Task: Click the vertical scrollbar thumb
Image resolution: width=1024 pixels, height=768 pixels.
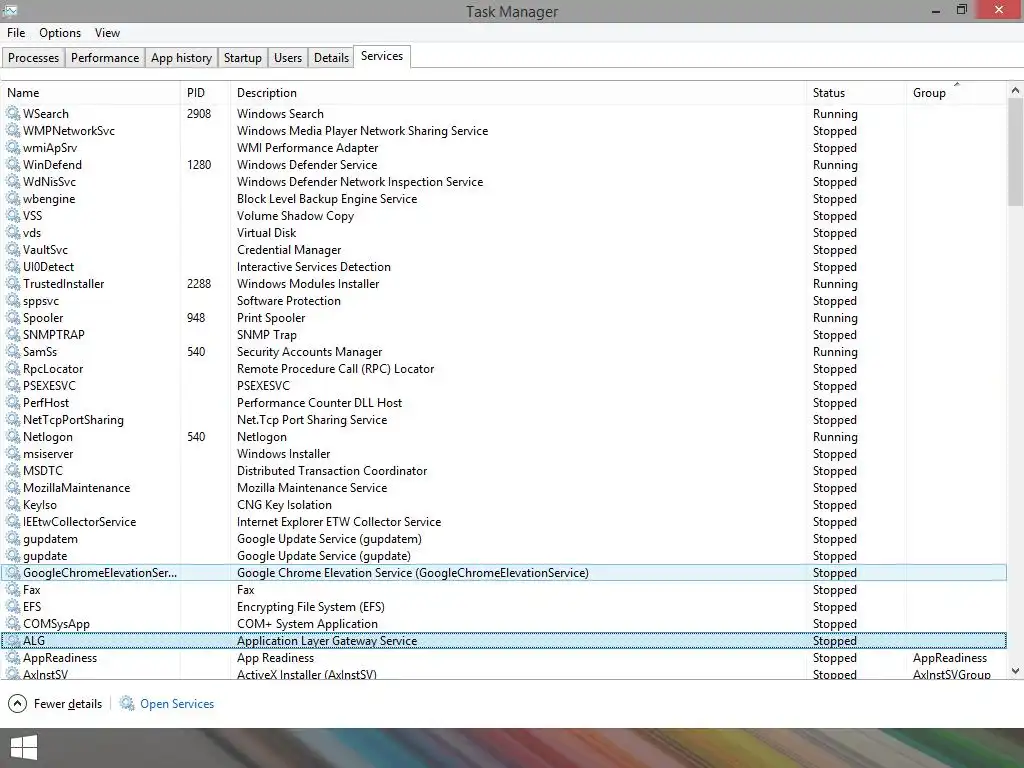Action: pos(1015,152)
